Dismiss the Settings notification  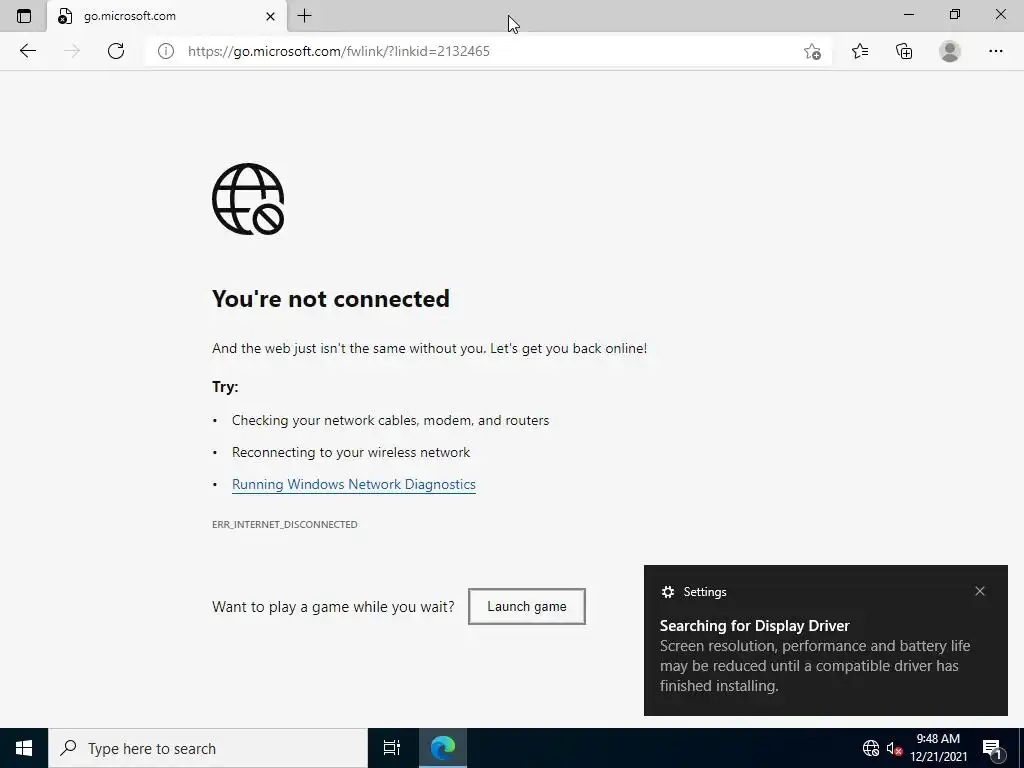point(980,591)
